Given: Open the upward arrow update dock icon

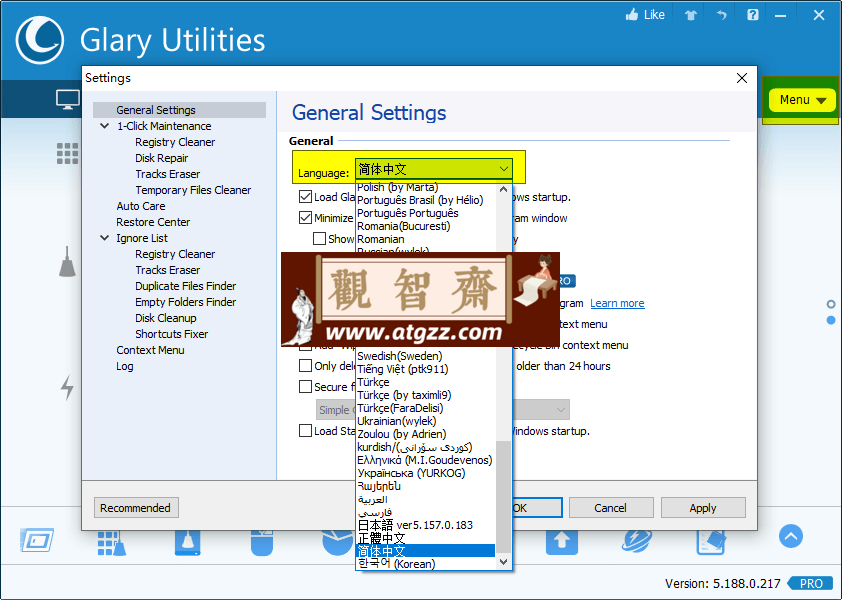Looking at the screenshot, I should [562, 541].
